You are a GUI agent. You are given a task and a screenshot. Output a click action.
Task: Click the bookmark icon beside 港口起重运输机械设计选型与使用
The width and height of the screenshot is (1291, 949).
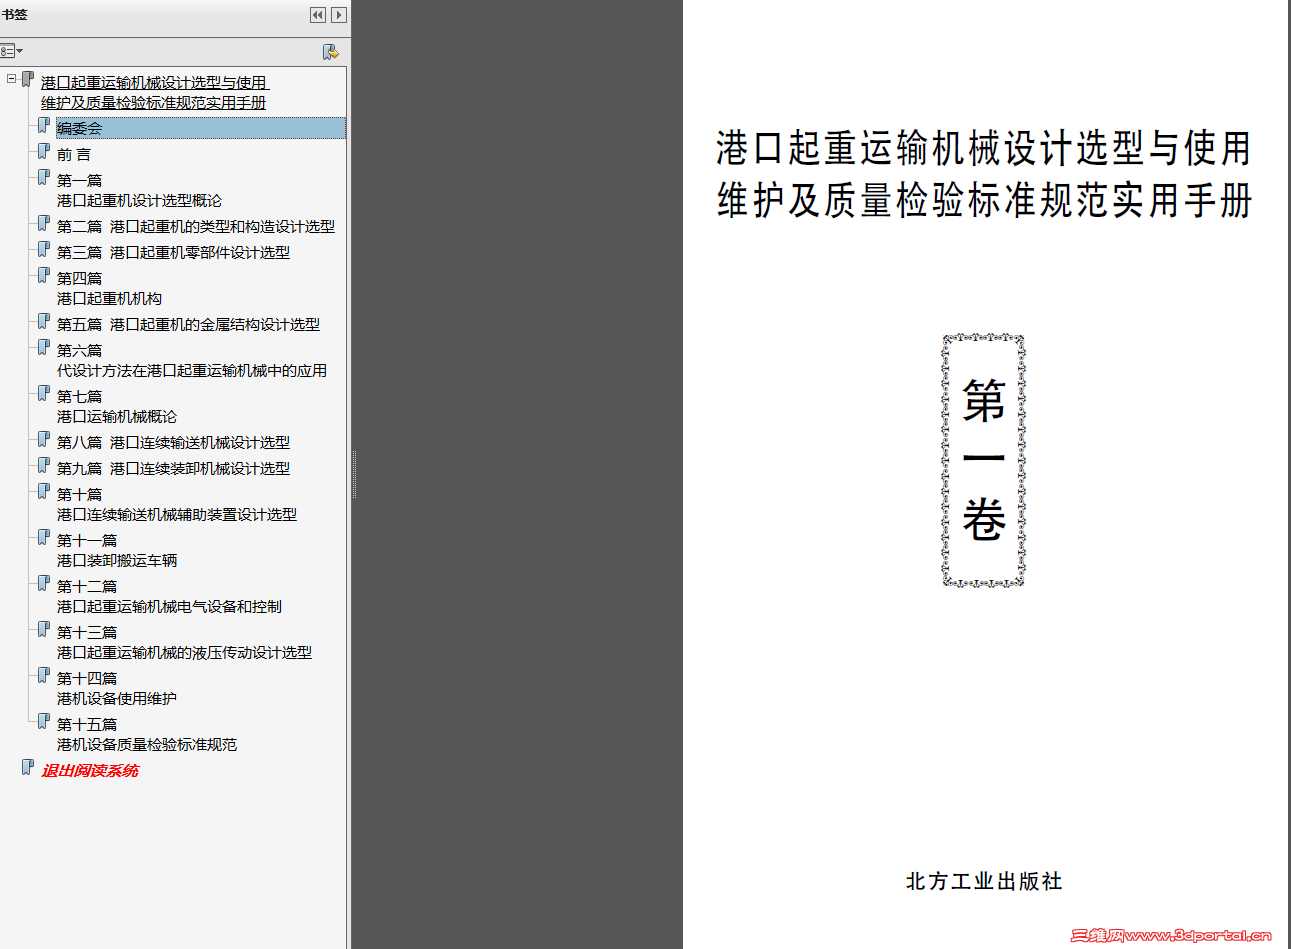tap(28, 79)
